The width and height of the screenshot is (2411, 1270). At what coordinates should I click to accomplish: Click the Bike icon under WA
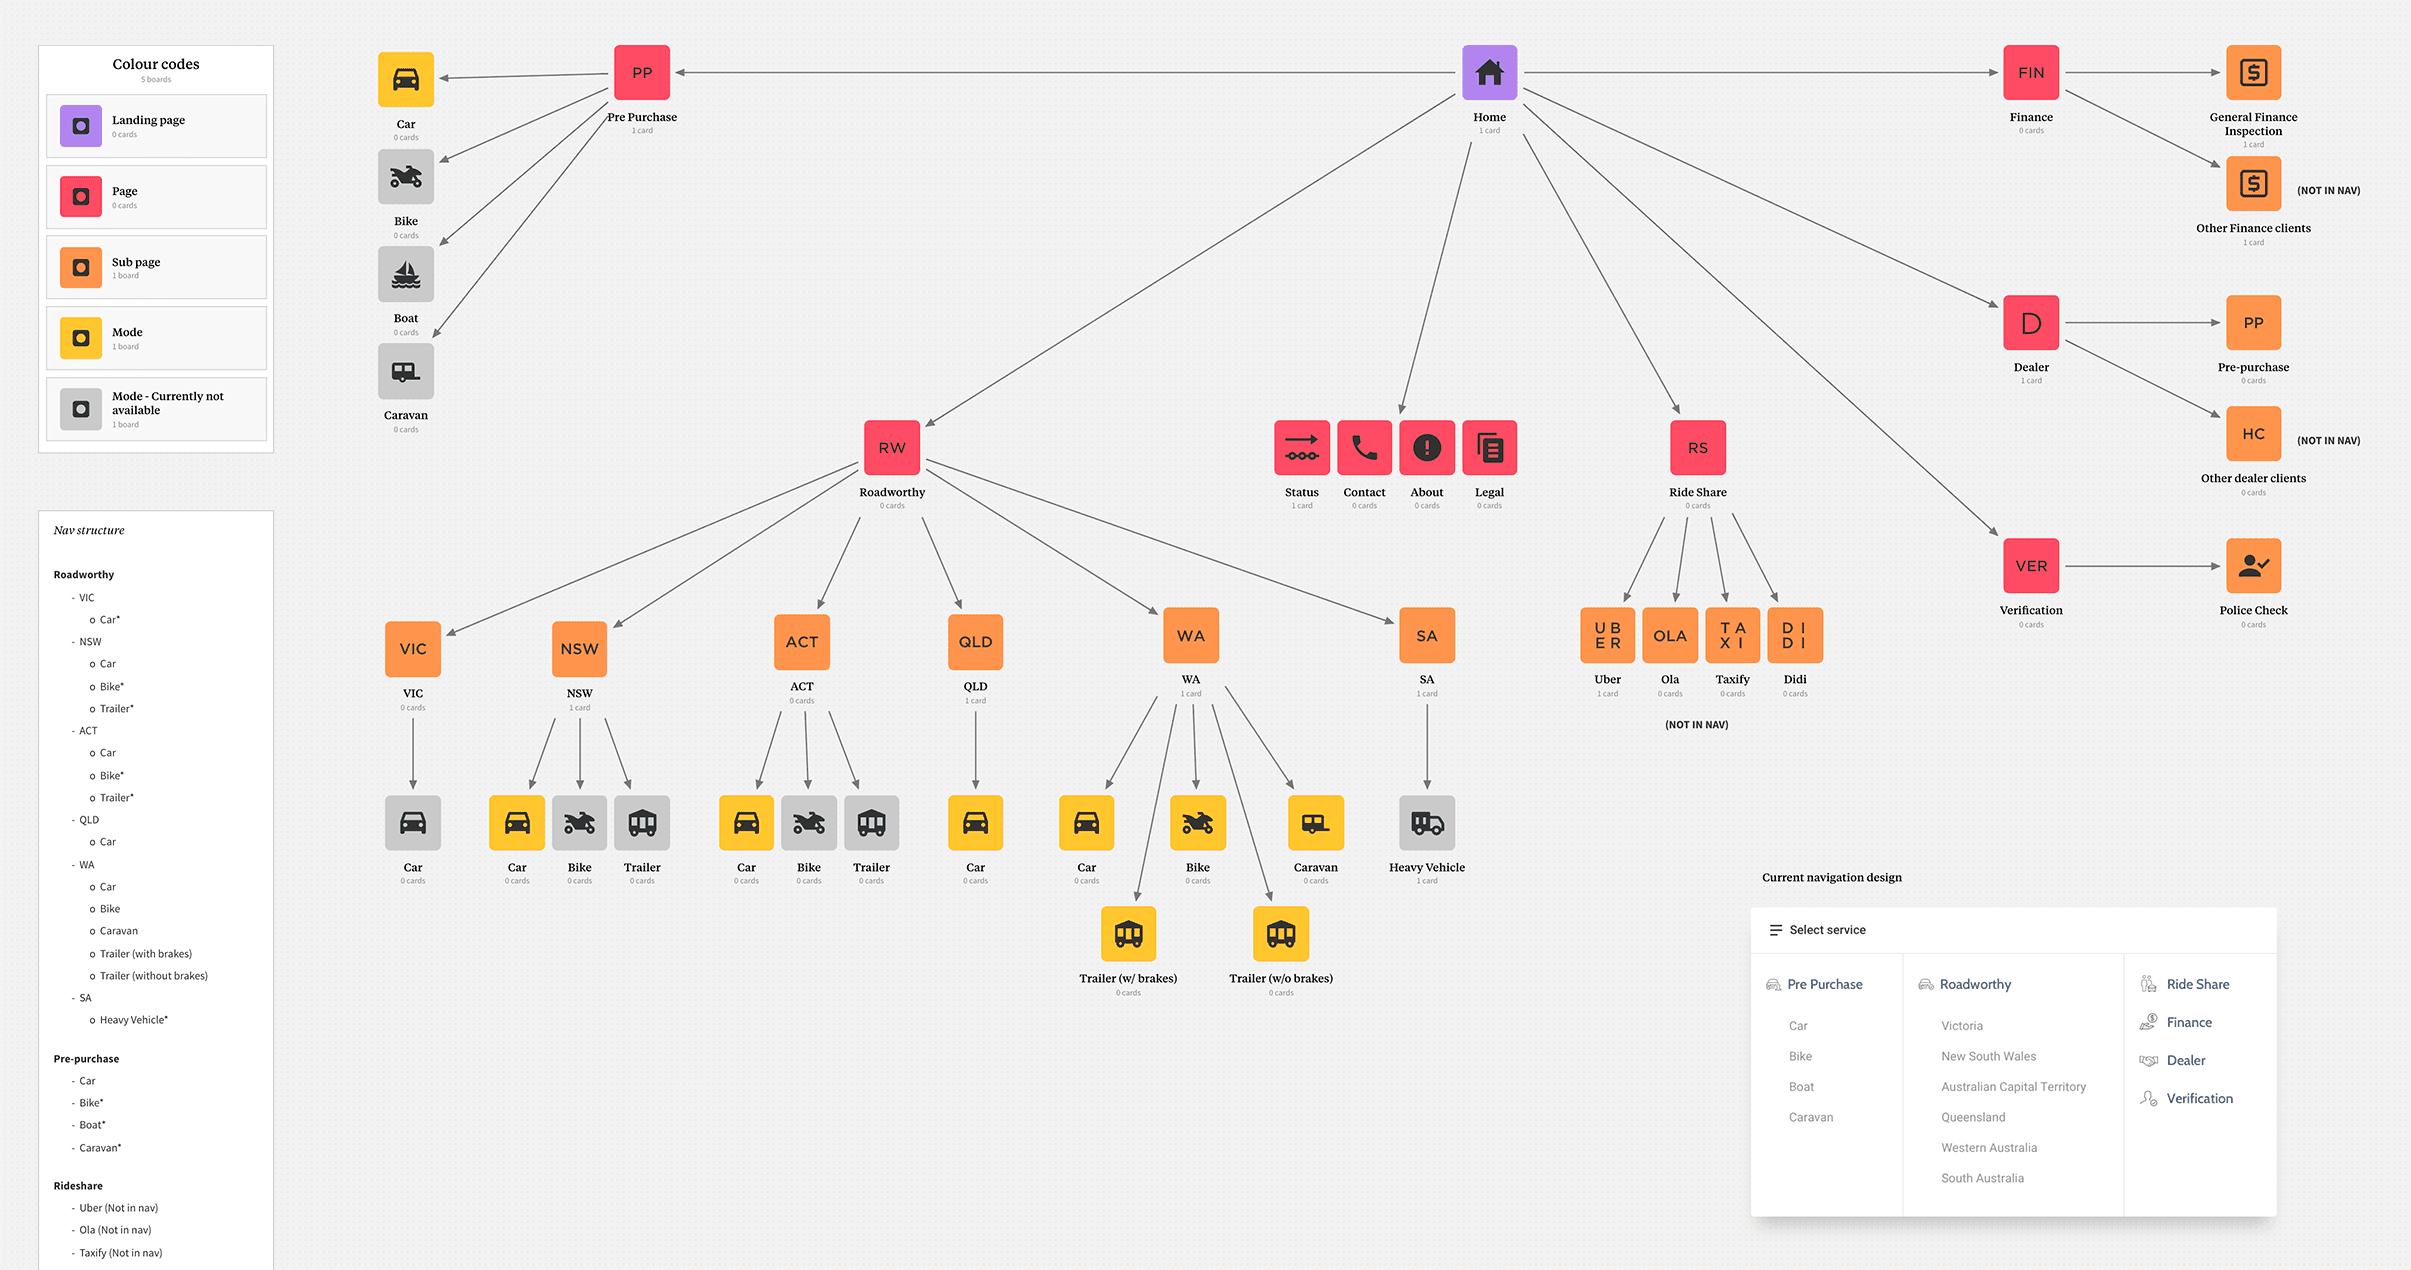coord(1197,823)
